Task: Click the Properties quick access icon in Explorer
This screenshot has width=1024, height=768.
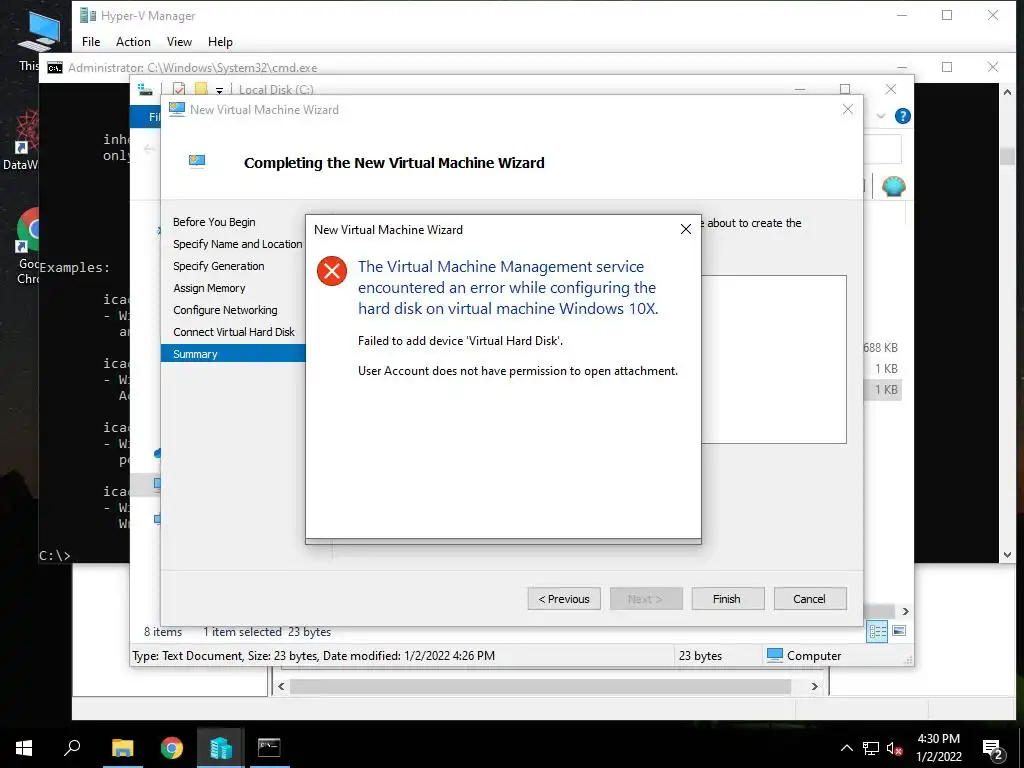Action: pyautogui.click(x=179, y=89)
